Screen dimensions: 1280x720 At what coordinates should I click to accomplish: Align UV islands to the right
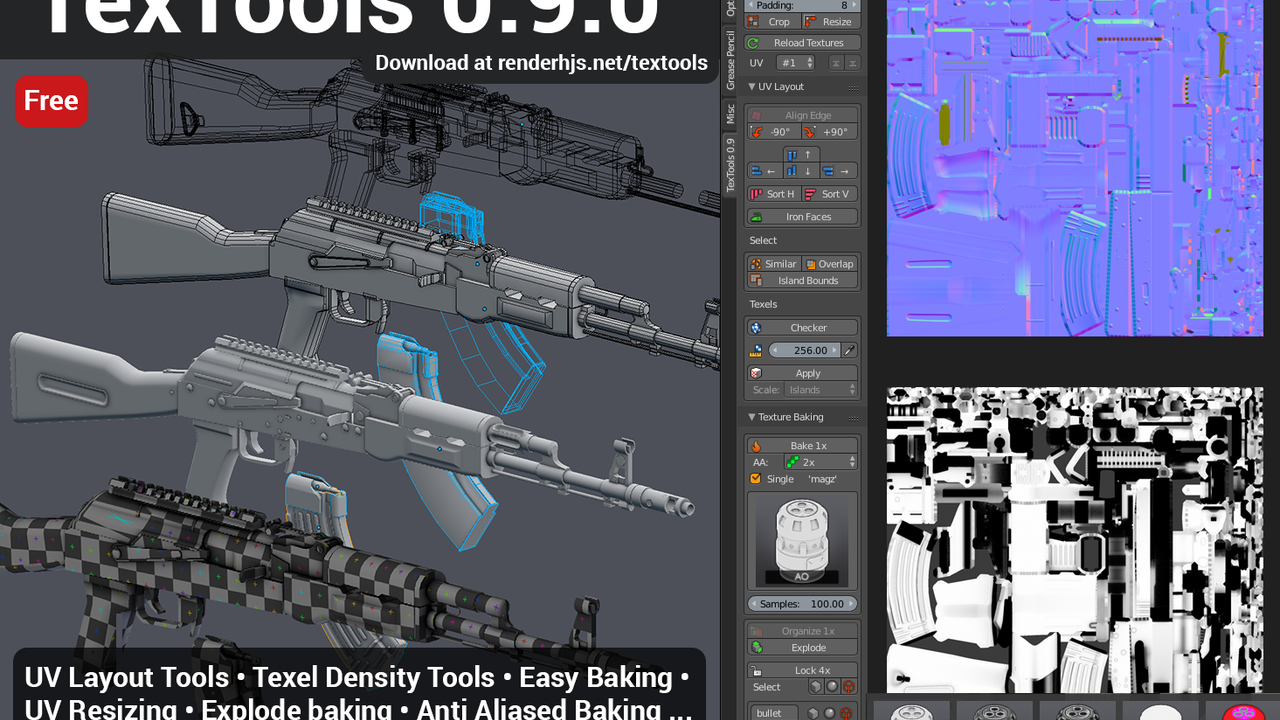click(839, 171)
